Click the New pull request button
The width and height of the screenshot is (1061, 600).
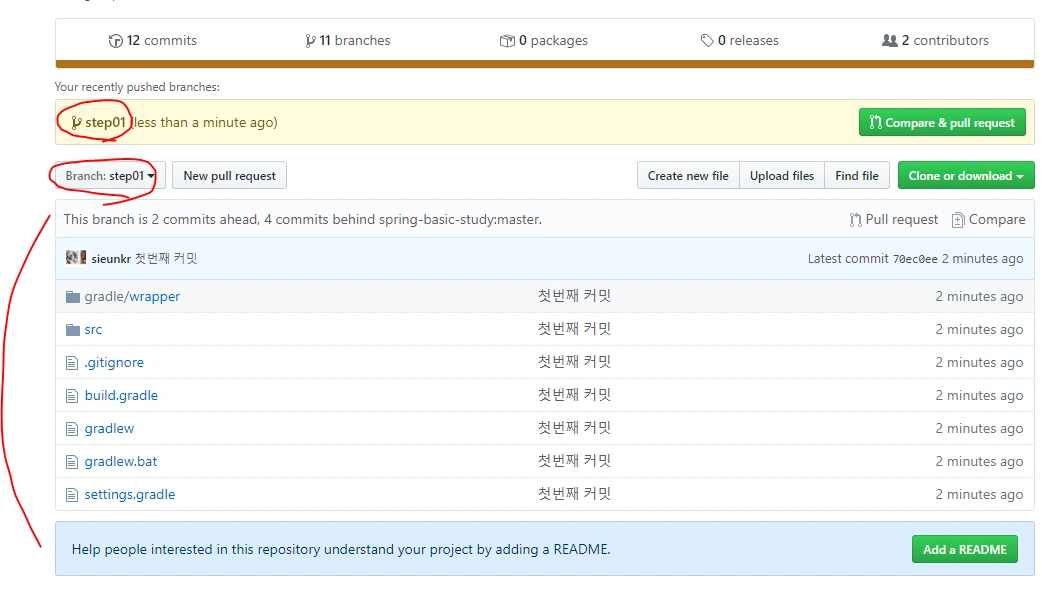click(x=229, y=176)
